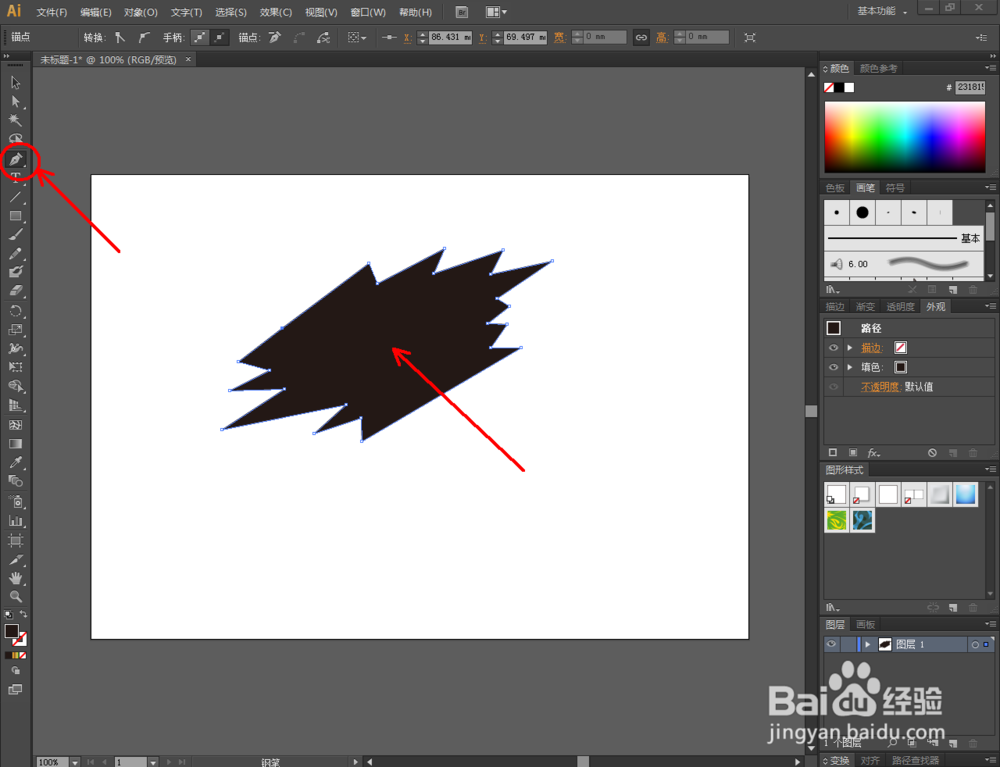Select the Zoom tool
Screen dimensions: 1000x767
tap(15, 597)
